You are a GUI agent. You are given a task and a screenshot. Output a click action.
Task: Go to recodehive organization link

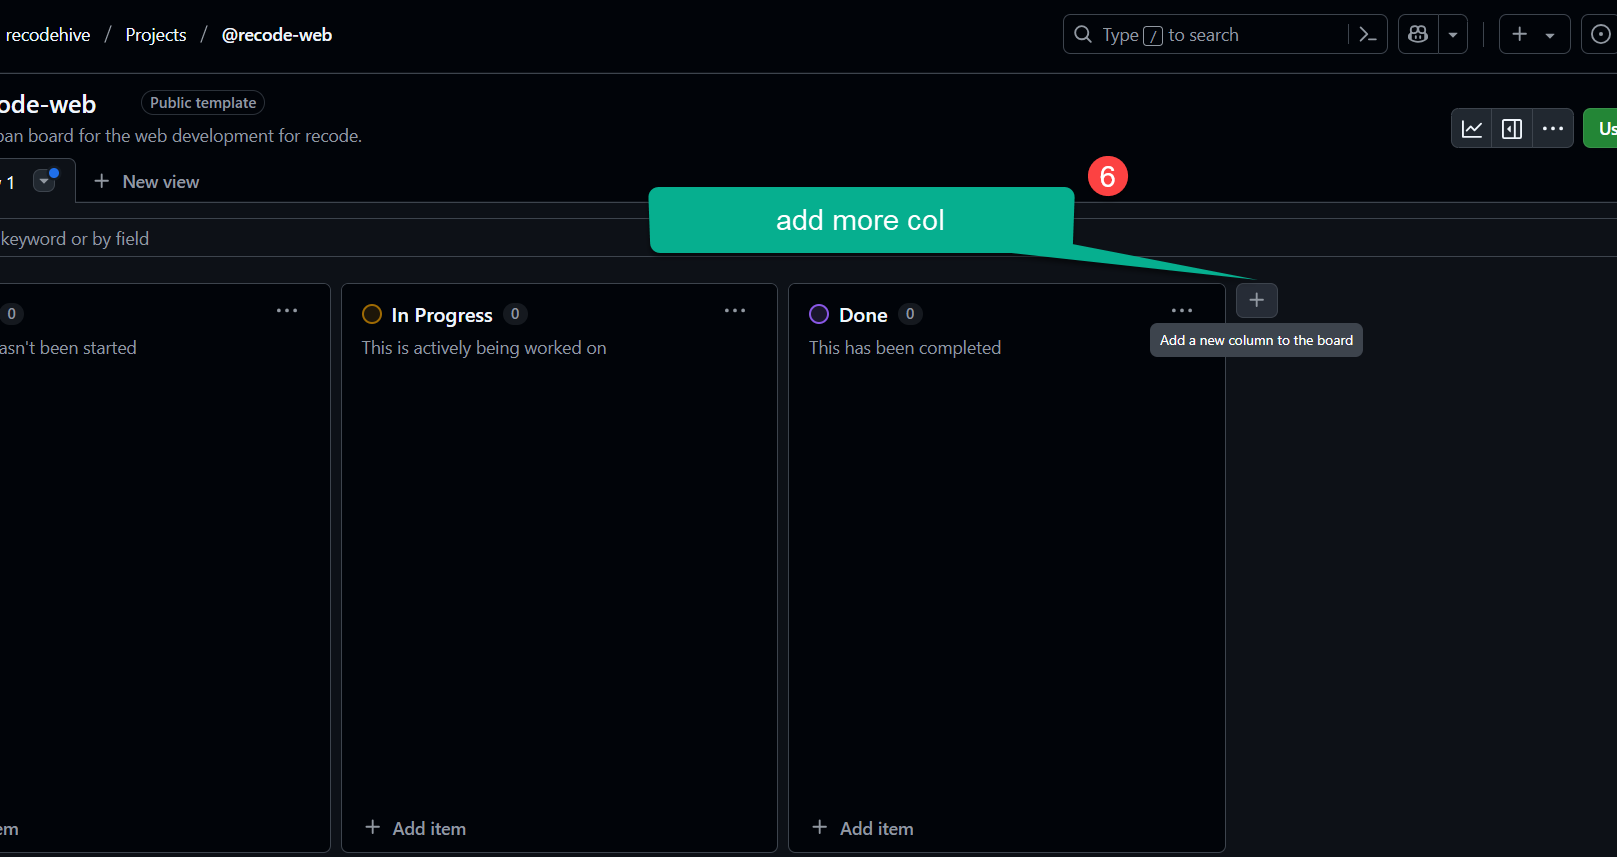click(48, 35)
